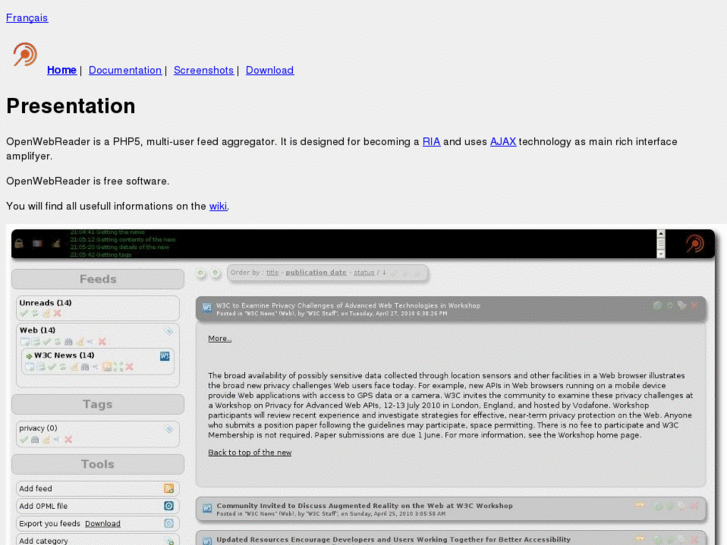
Task: Click the refresh arrows icon under Unreads
Action: click(x=35, y=314)
